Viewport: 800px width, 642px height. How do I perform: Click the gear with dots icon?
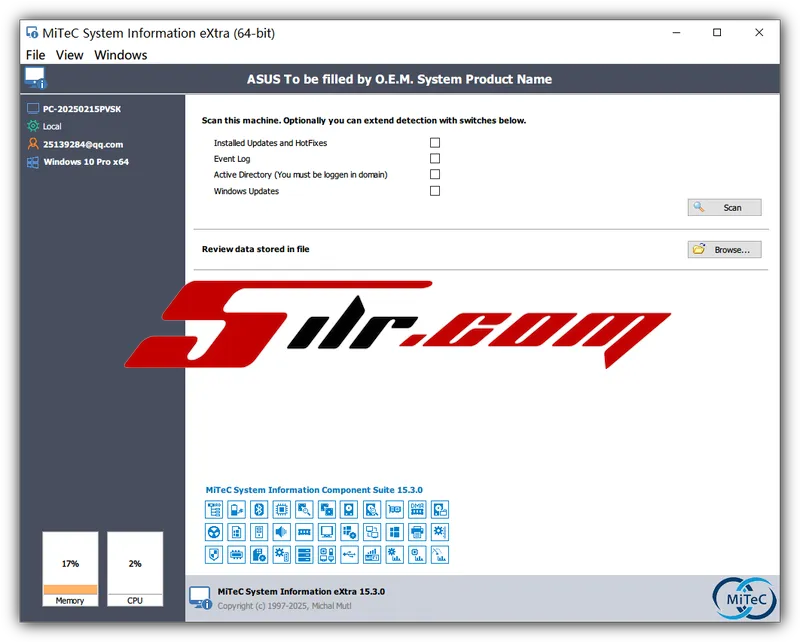(x=440, y=532)
